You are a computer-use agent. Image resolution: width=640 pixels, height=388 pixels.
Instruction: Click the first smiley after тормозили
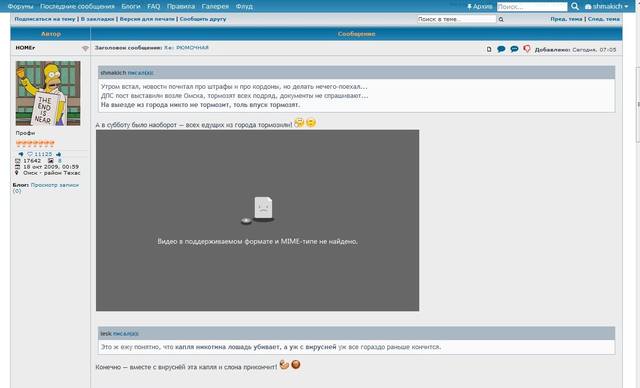coord(299,122)
